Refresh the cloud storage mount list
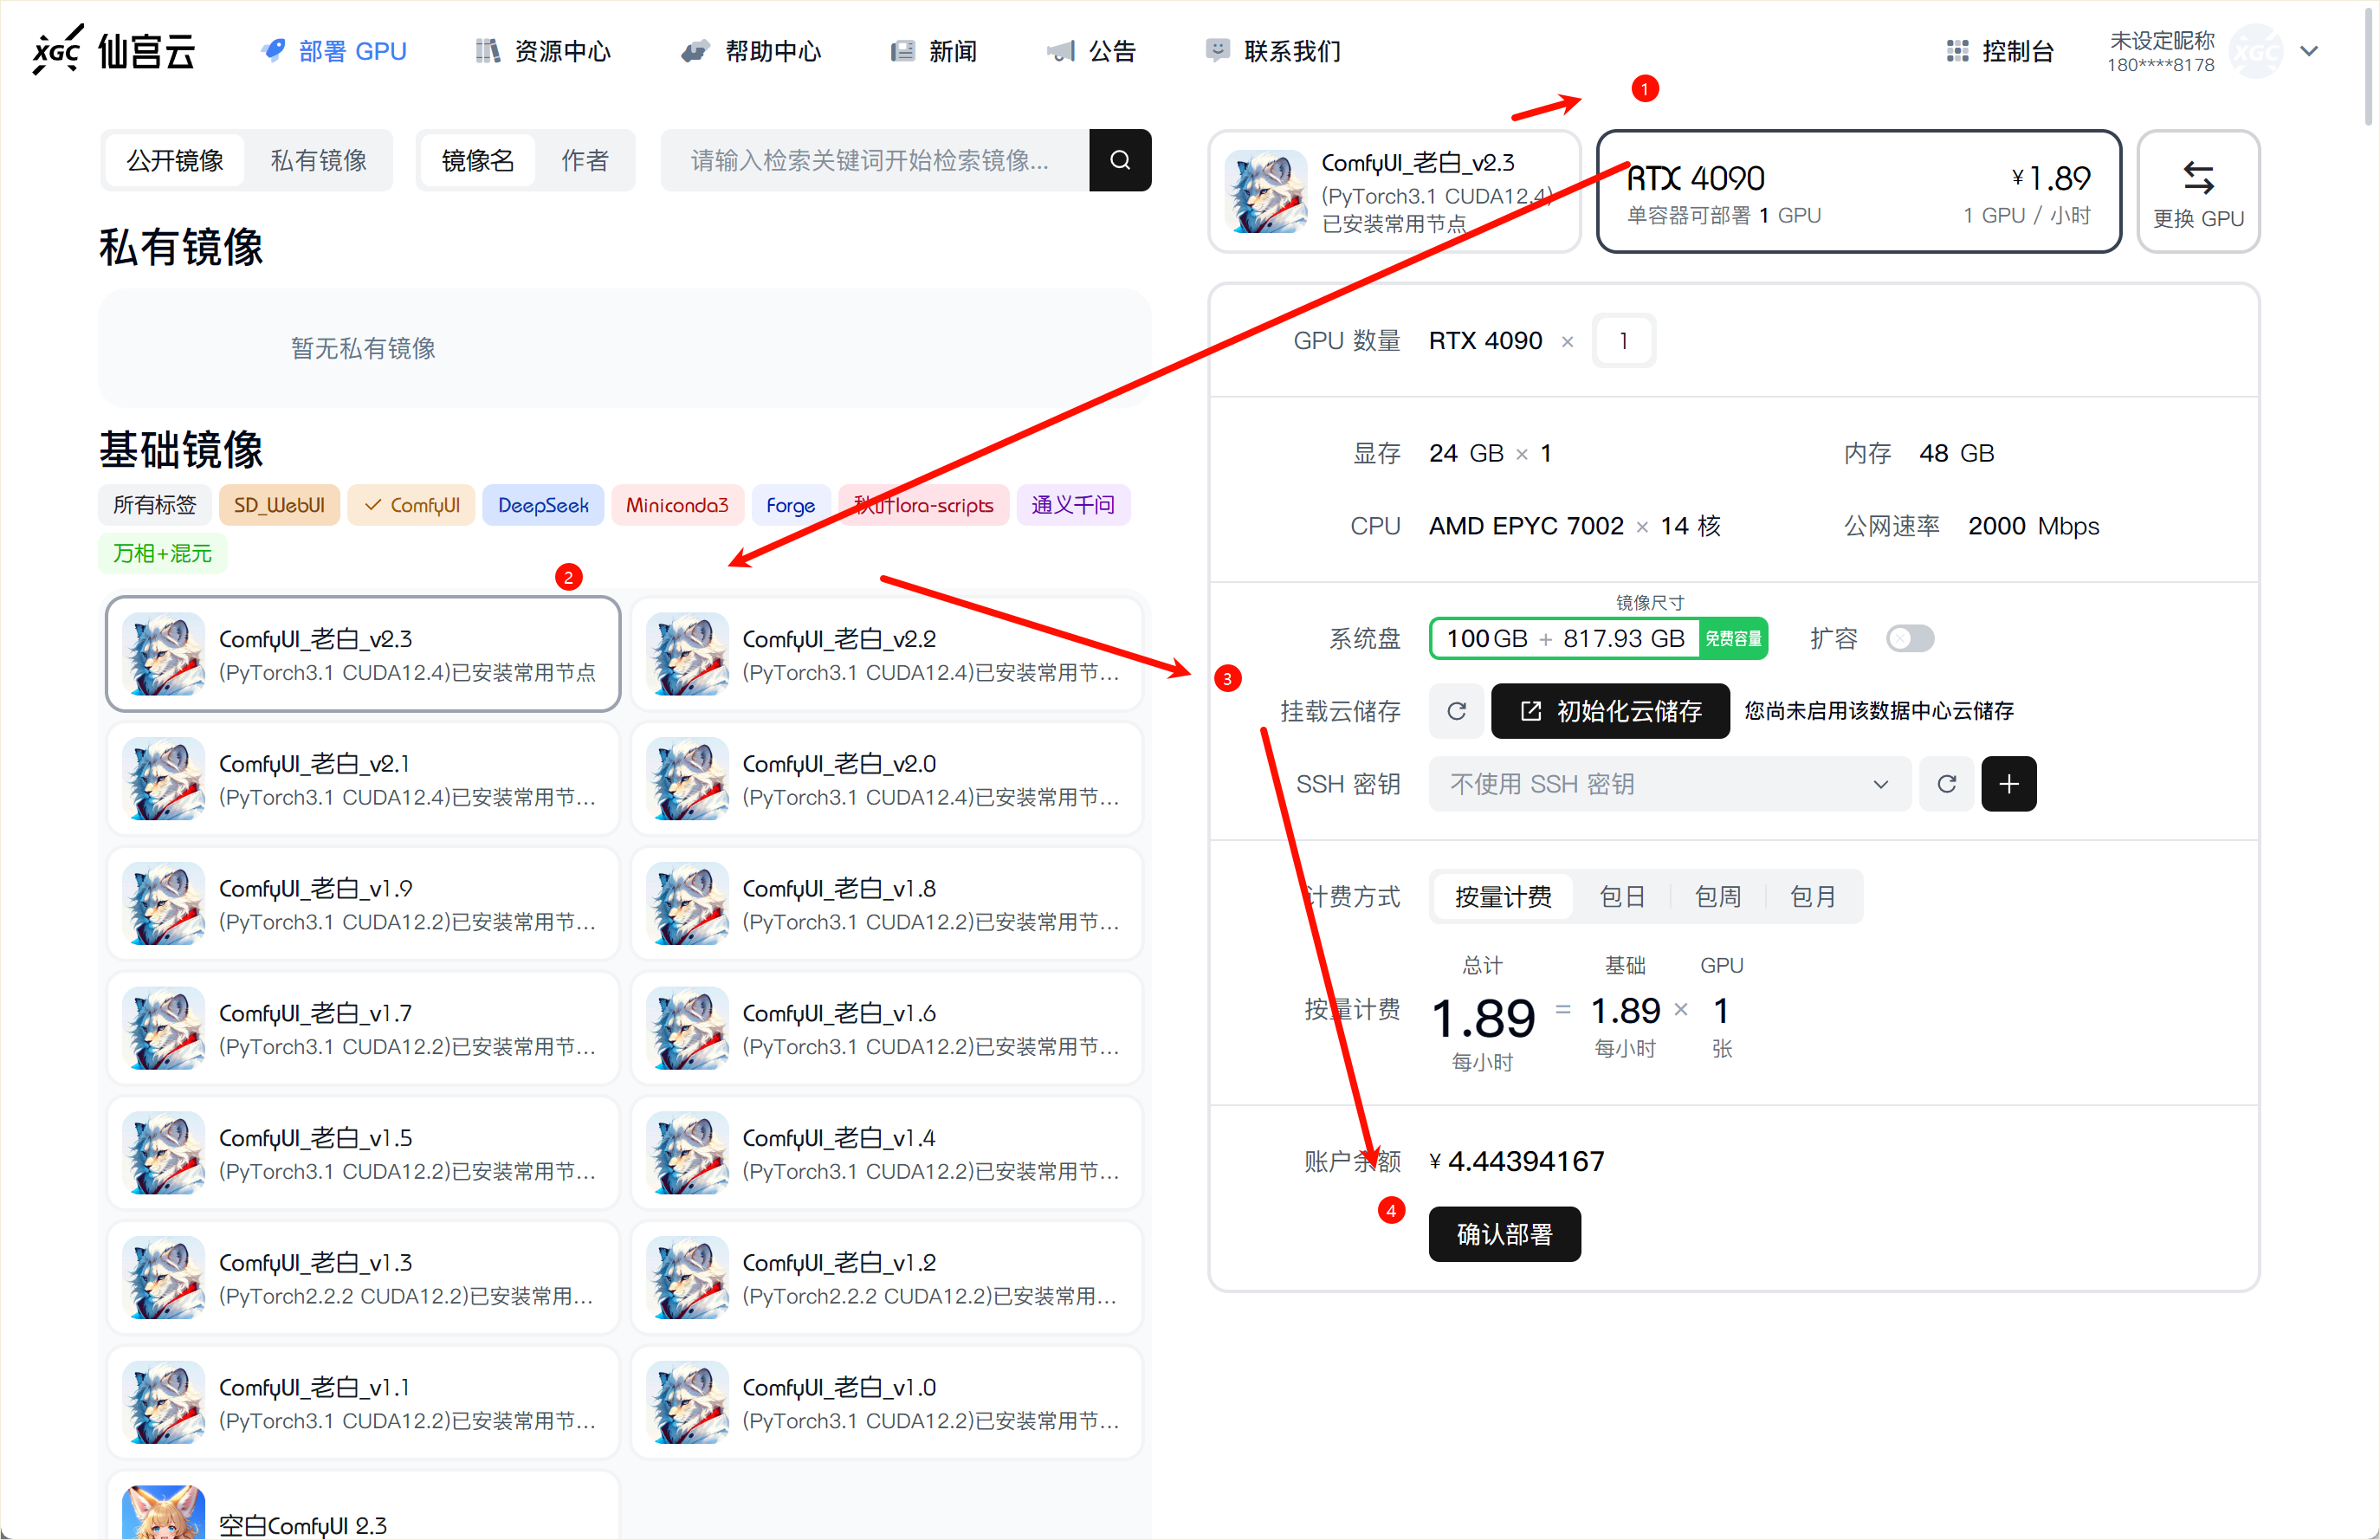This screenshot has width=2380, height=1540. point(1456,711)
